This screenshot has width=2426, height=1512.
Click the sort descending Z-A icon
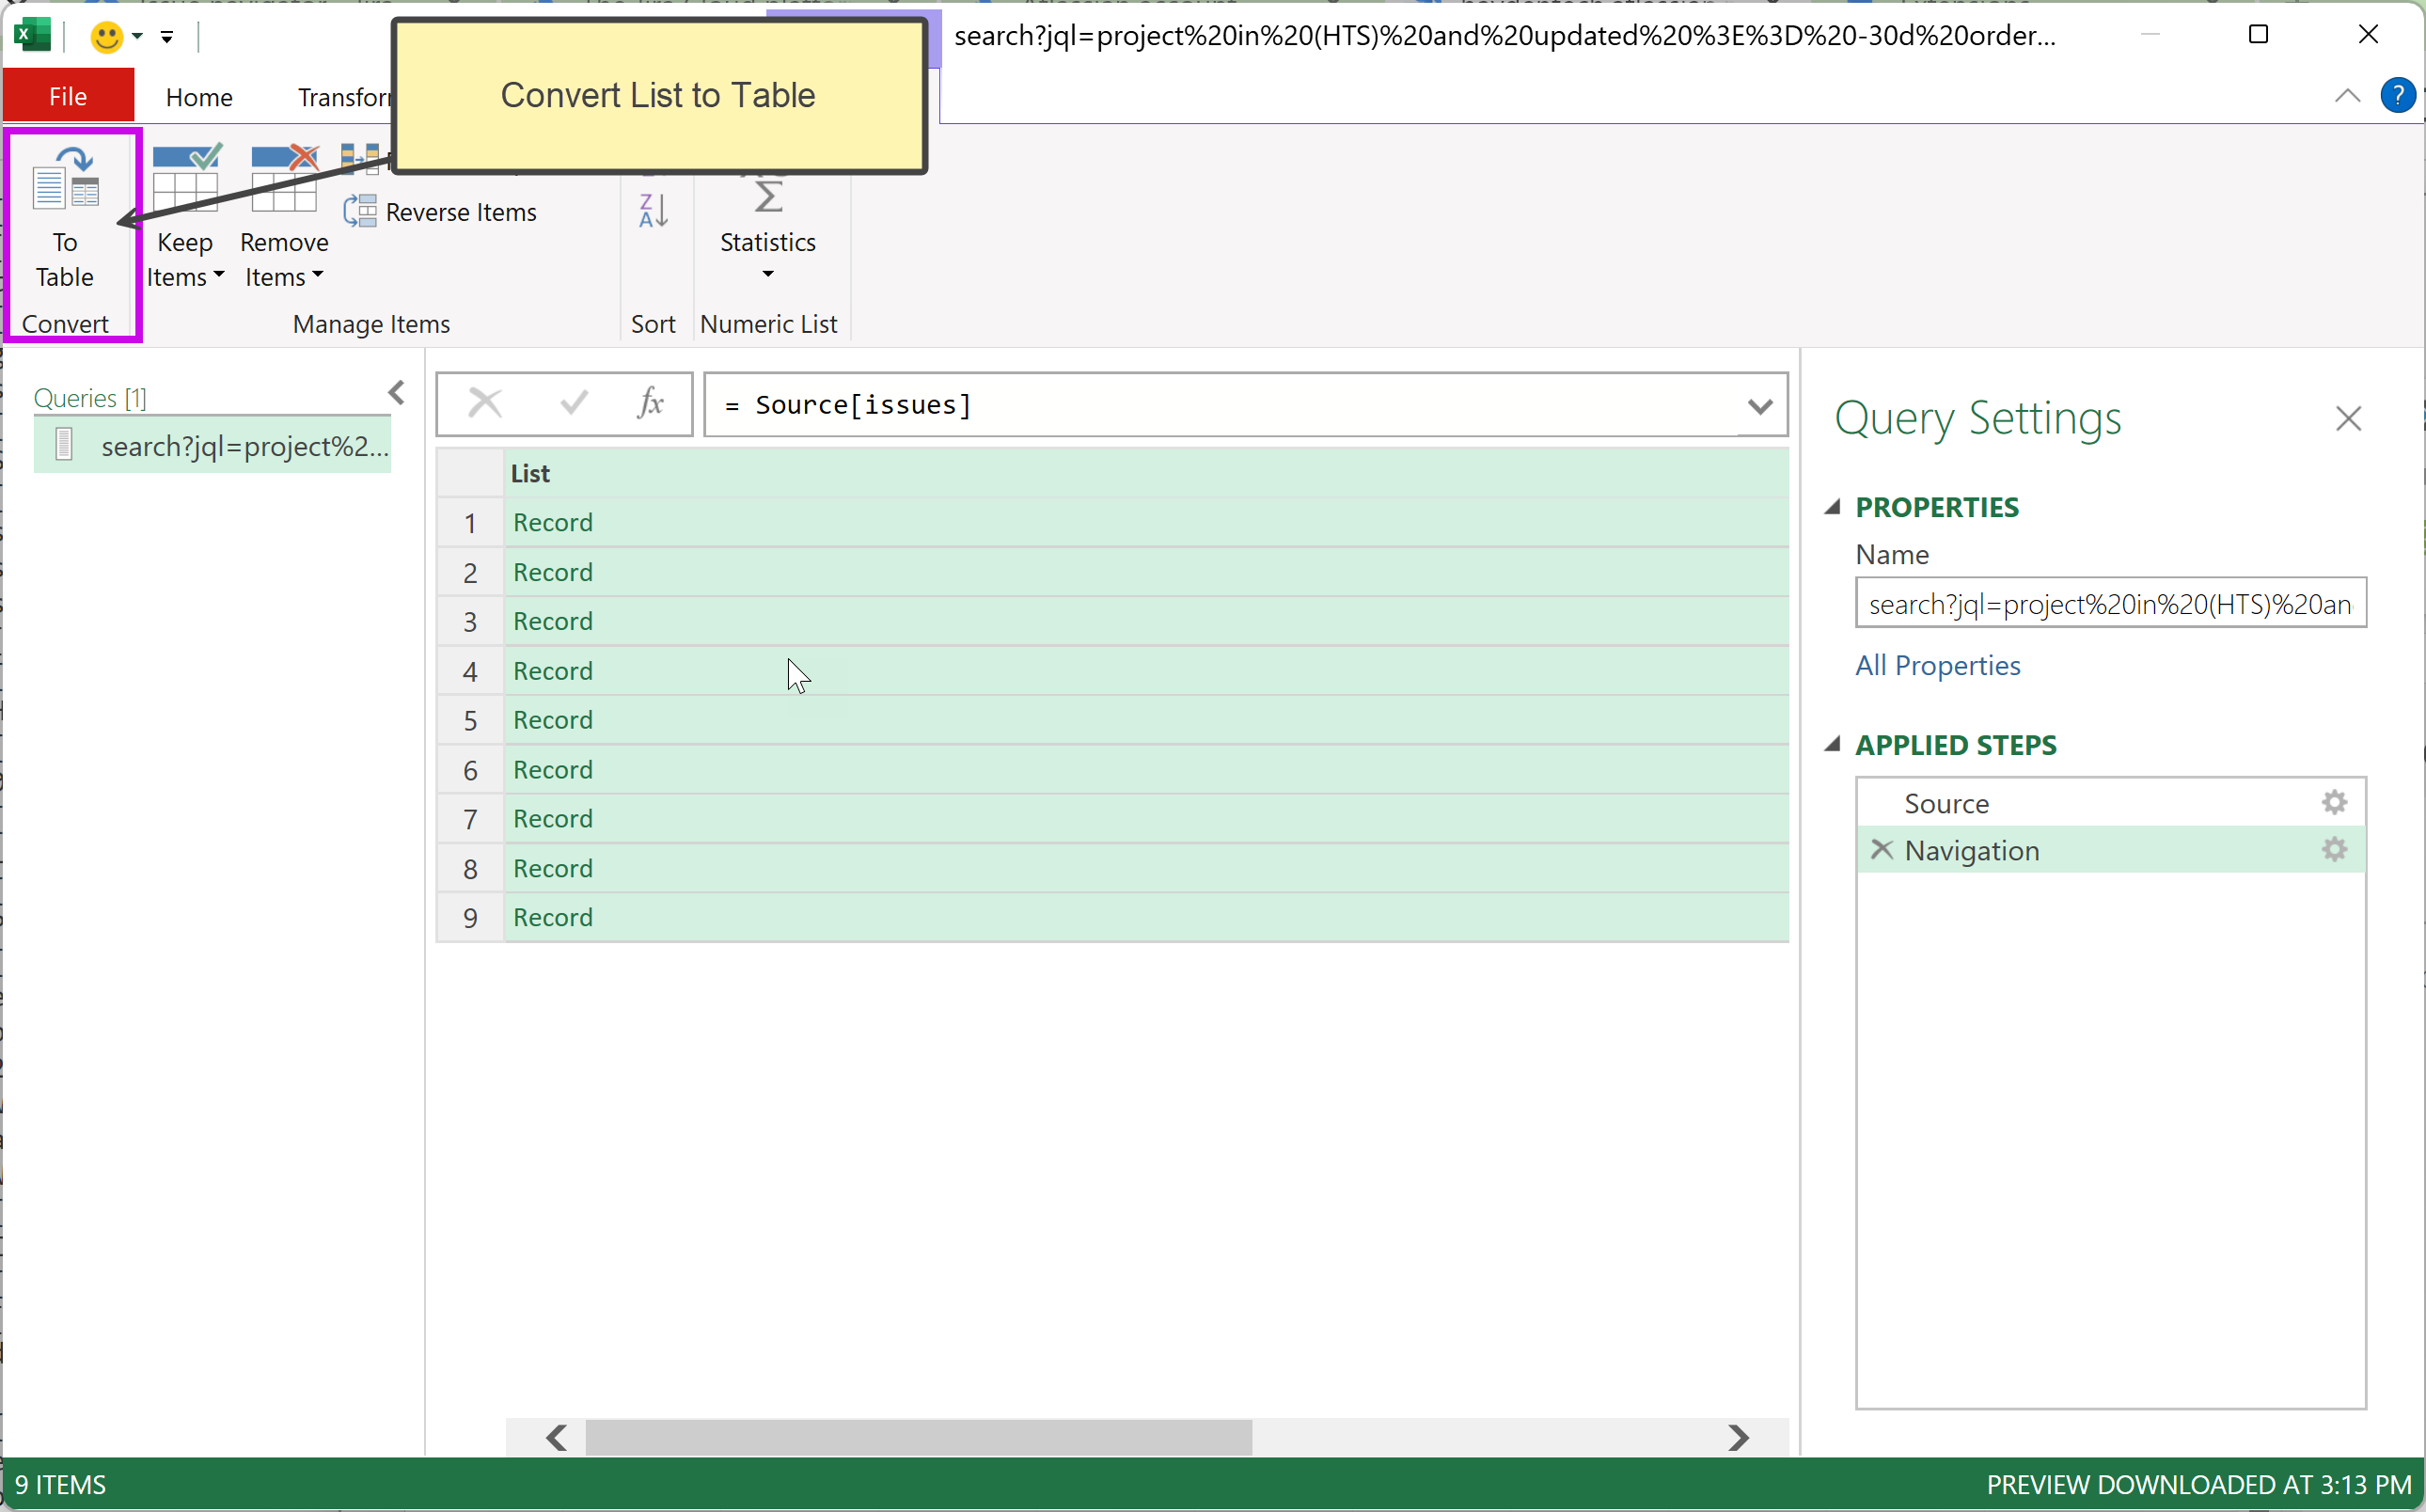pyautogui.click(x=653, y=210)
